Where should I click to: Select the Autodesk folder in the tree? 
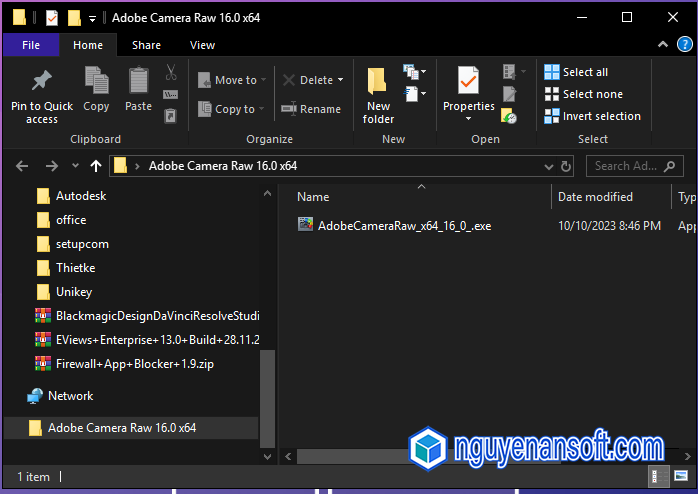pyautogui.click(x=81, y=196)
